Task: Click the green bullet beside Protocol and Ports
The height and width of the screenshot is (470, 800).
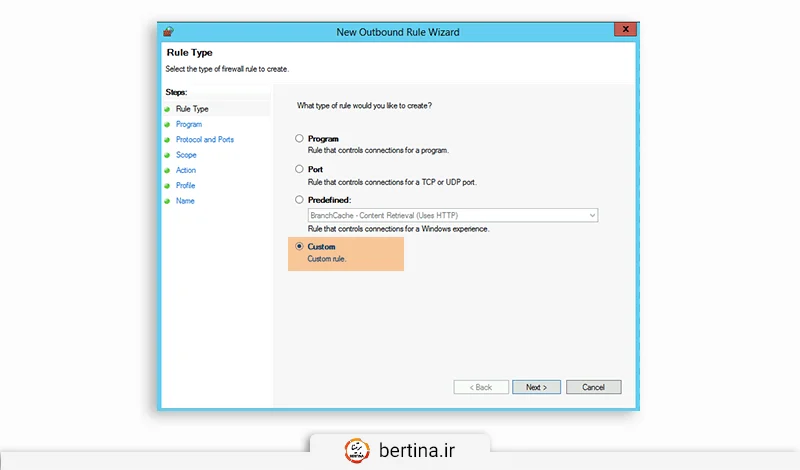Action: (x=167, y=140)
